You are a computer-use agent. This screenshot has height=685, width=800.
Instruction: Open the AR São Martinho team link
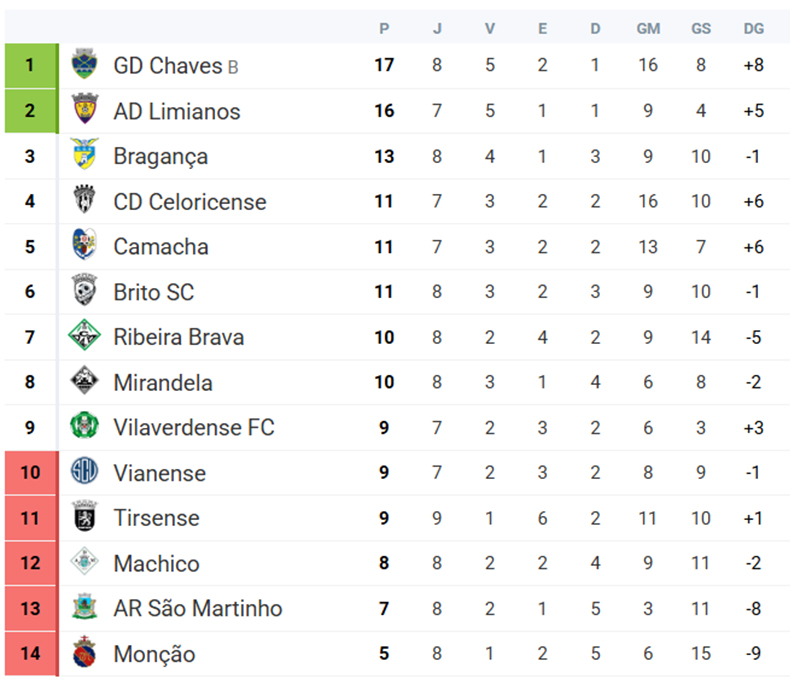197,609
